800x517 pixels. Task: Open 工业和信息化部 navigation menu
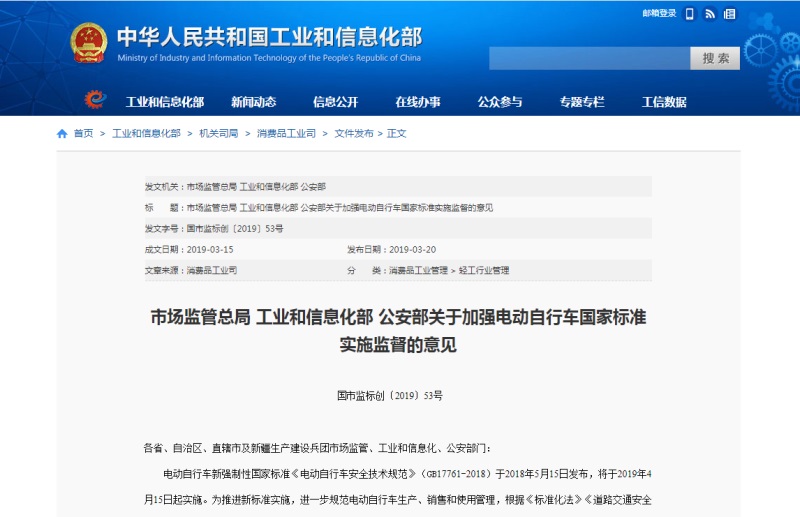pos(165,102)
